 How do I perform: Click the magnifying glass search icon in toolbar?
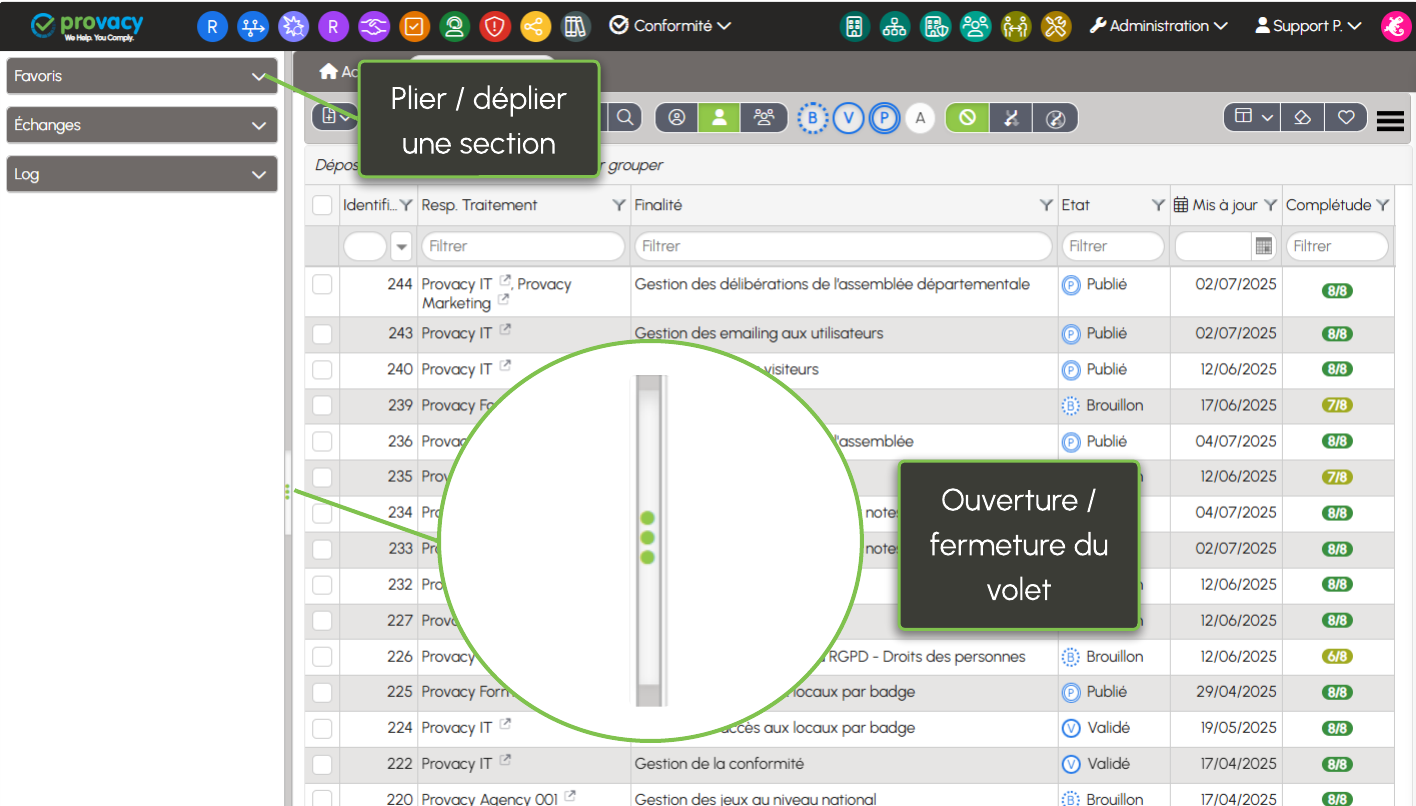tap(625, 118)
